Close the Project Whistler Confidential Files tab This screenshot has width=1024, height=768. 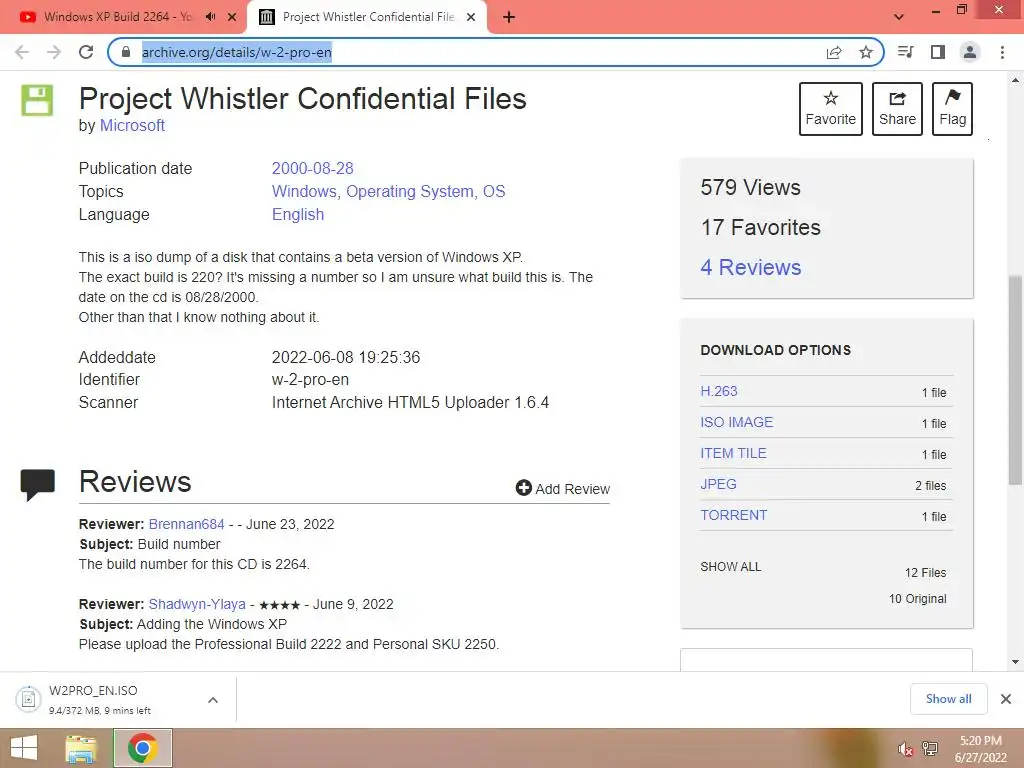coord(471,17)
